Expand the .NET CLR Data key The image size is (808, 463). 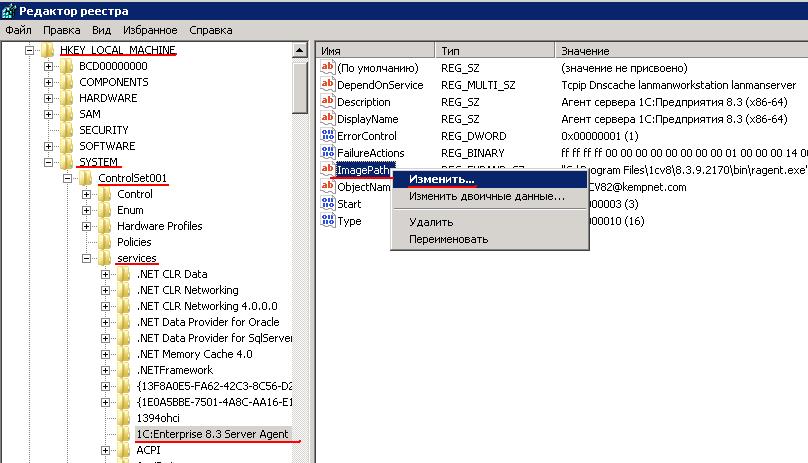click(x=106, y=274)
